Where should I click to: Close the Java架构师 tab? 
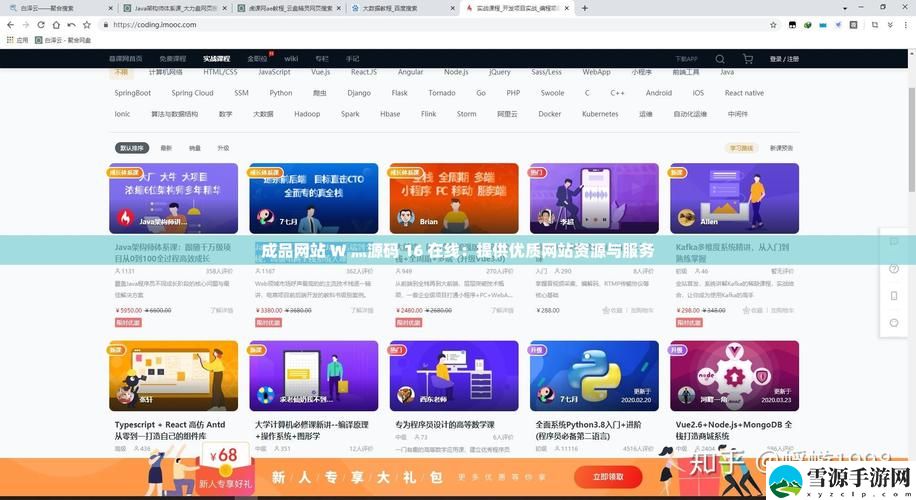click(226, 8)
